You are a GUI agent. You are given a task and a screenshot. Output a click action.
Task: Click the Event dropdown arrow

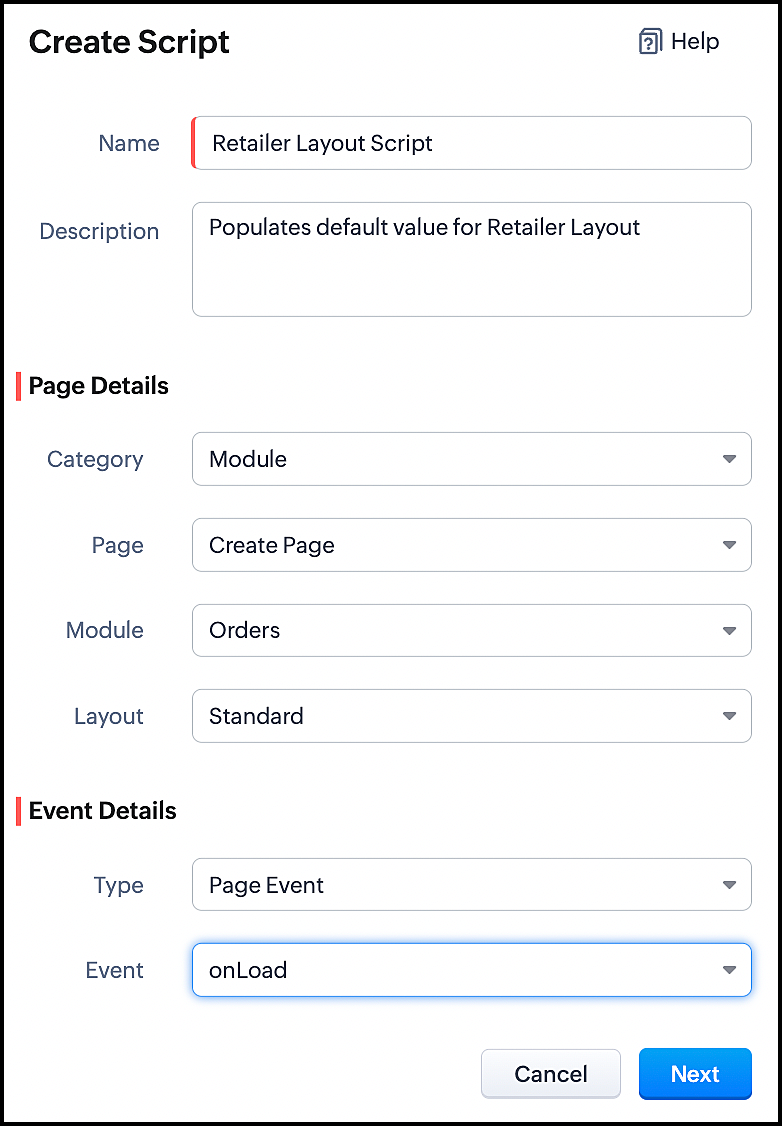(x=729, y=969)
